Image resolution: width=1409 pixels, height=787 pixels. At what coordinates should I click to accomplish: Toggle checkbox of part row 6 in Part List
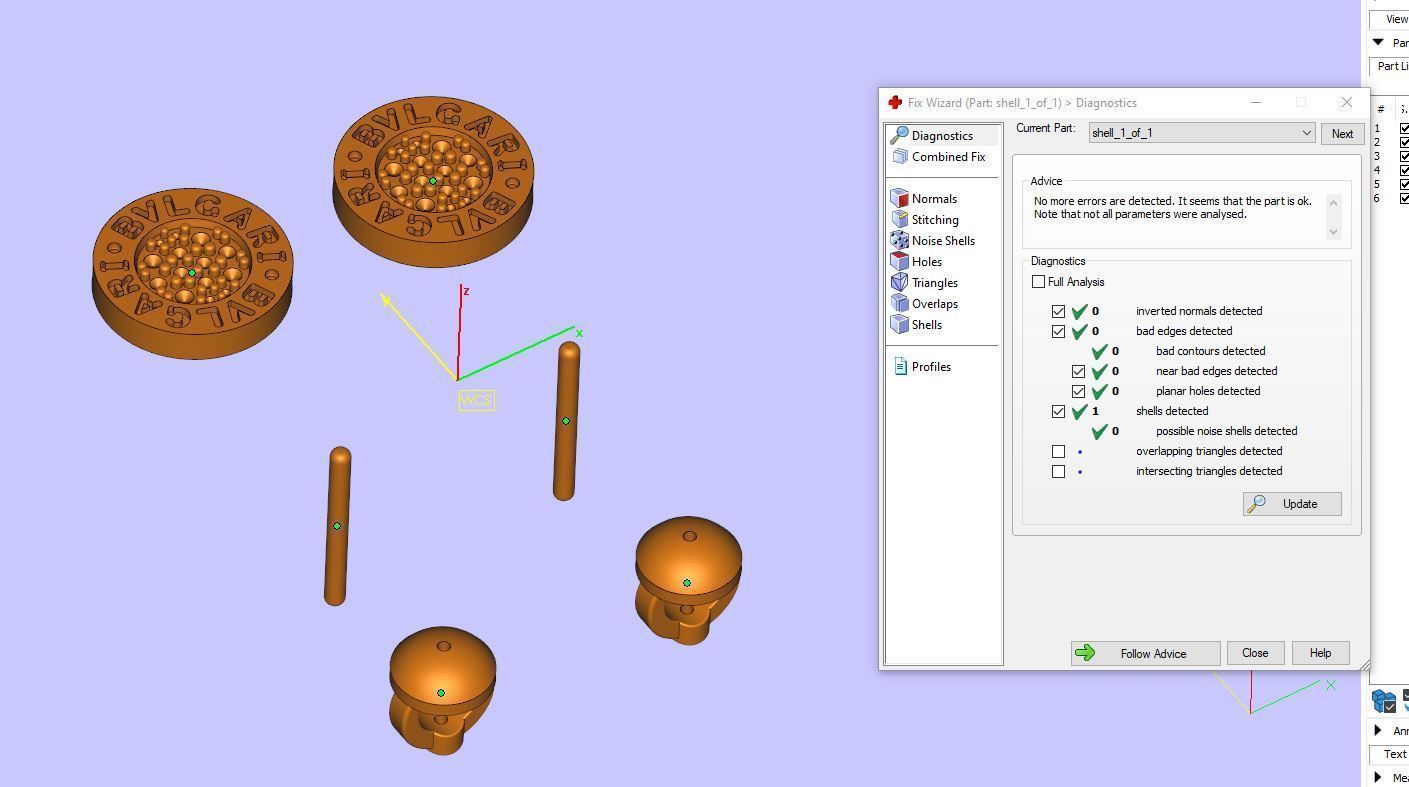click(x=1404, y=198)
